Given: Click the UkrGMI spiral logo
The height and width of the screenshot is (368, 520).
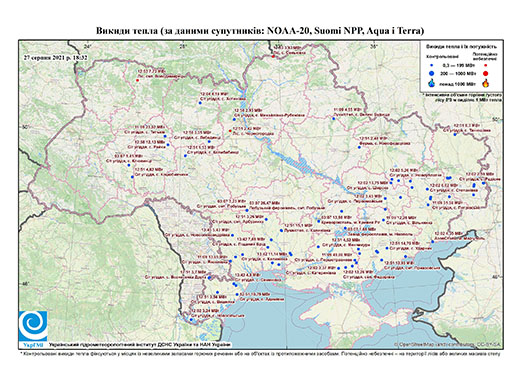Looking at the screenshot, I should 33,326.
